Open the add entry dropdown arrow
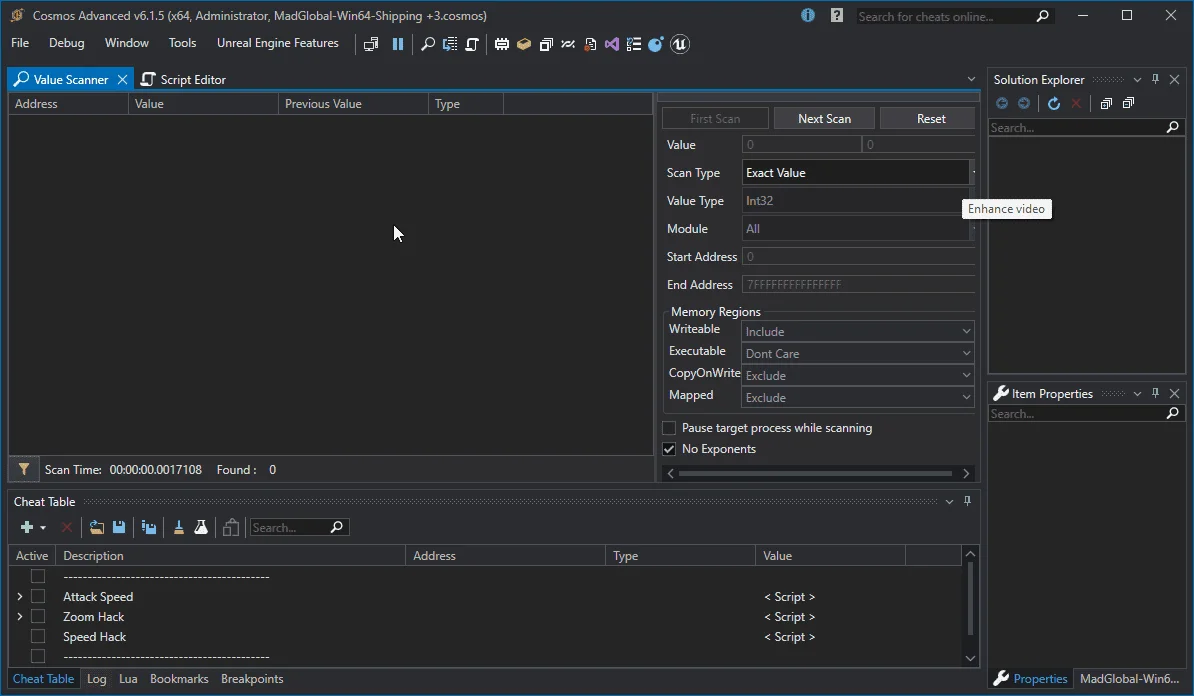The width and height of the screenshot is (1194, 696). pyautogui.click(x=43, y=528)
